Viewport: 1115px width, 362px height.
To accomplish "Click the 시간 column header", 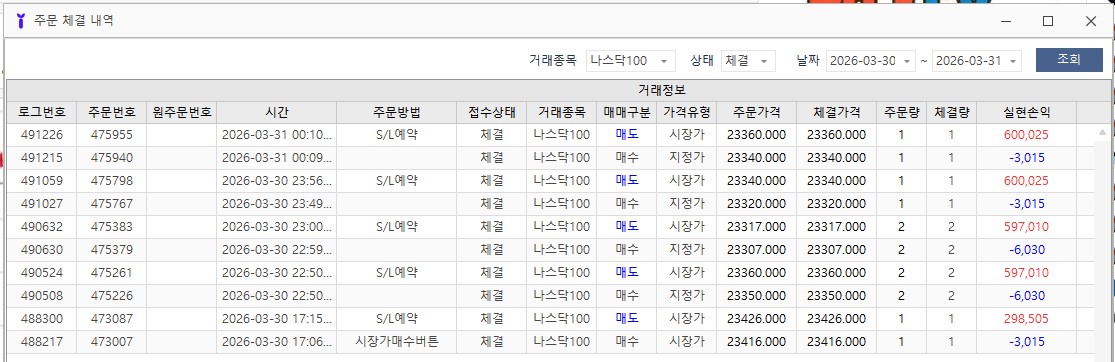I will pyautogui.click(x=277, y=112).
